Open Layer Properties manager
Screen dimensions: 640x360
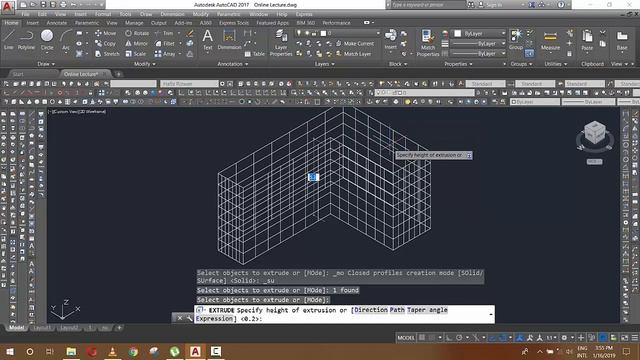pos(281,43)
